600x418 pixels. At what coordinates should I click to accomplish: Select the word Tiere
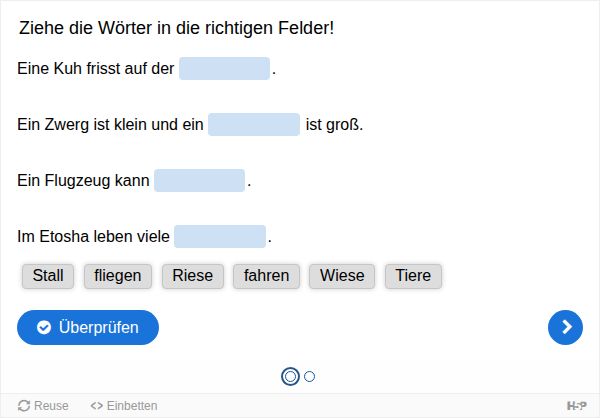point(413,276)
